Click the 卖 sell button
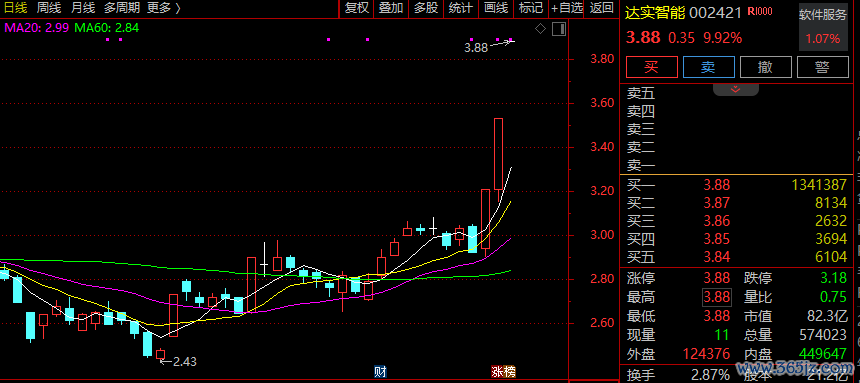 pyautogui.click(x=709, y=67)
